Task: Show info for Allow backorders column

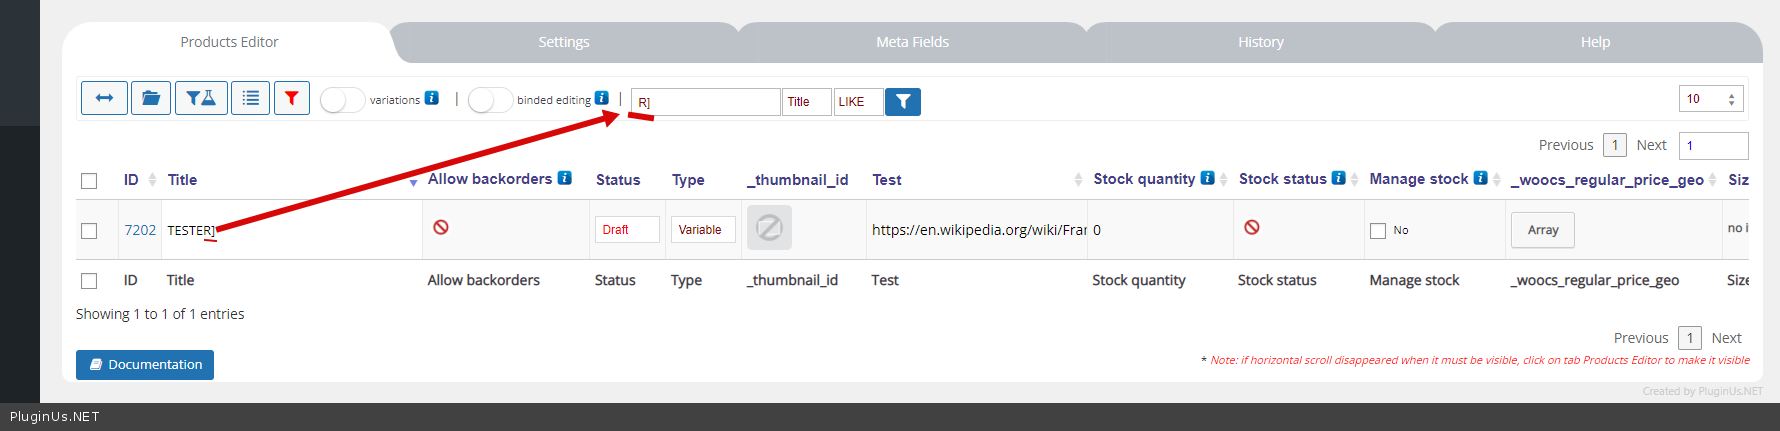Action: 565,178
